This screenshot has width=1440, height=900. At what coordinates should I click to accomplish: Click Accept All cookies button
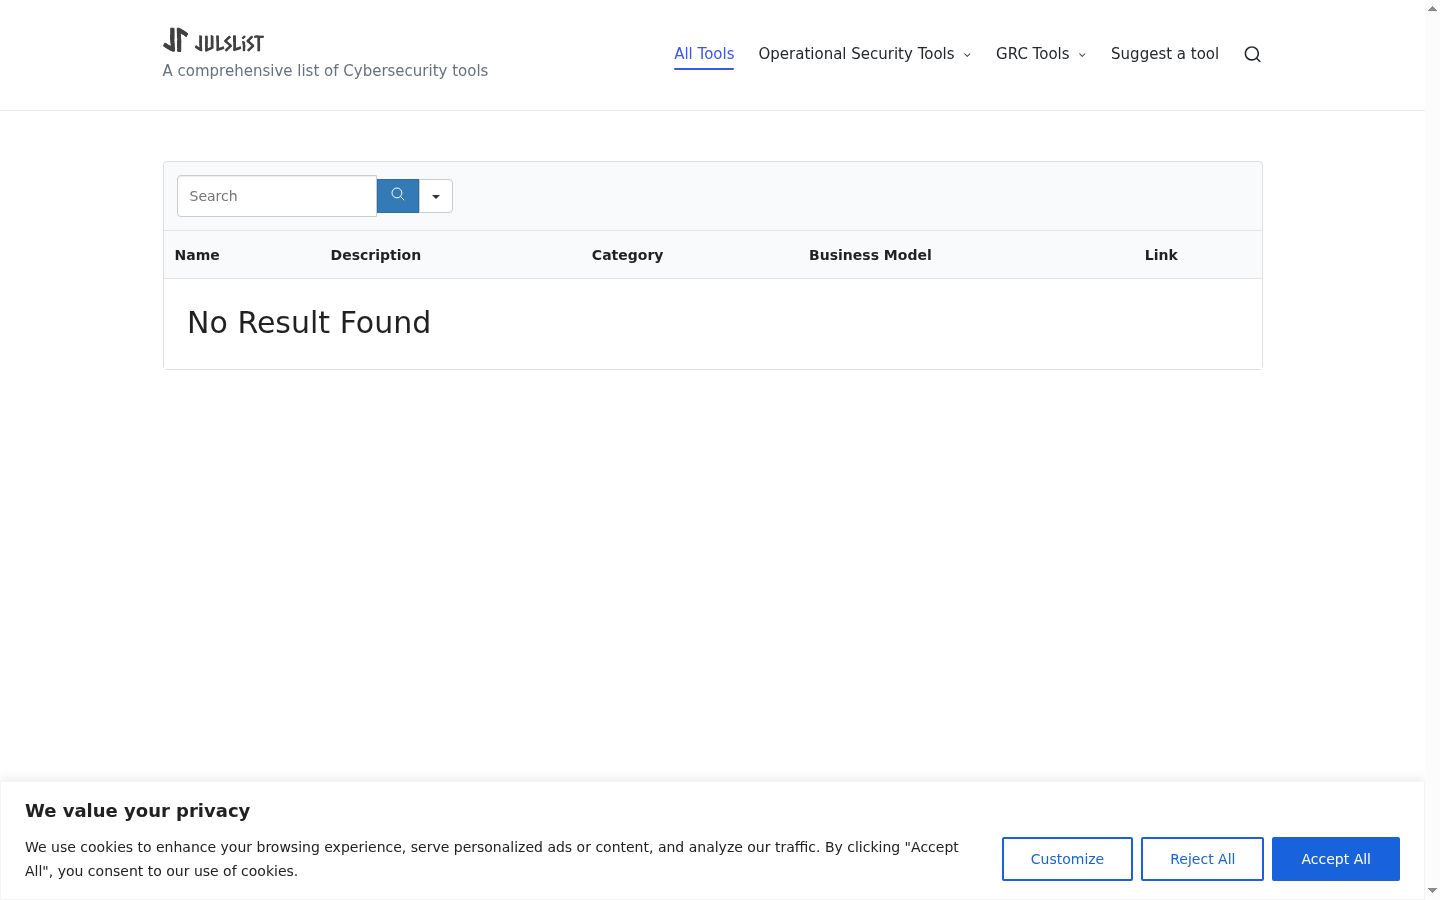pyautogui.click(x=1336, y=859)
